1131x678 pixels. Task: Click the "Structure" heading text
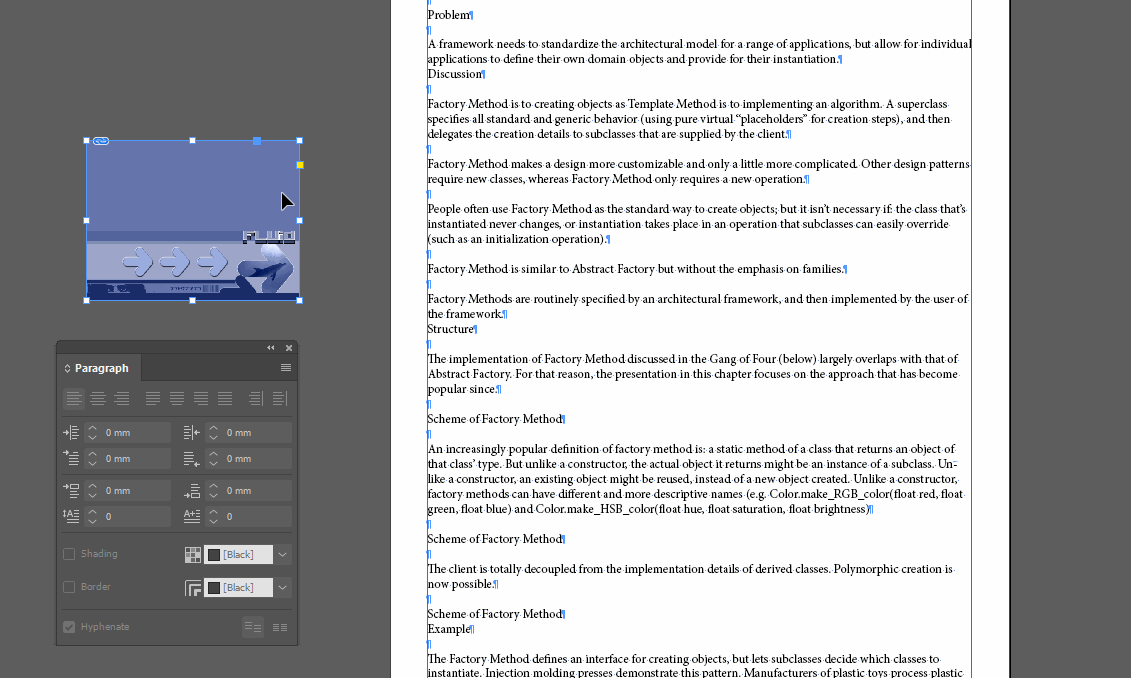click(451, 330)
